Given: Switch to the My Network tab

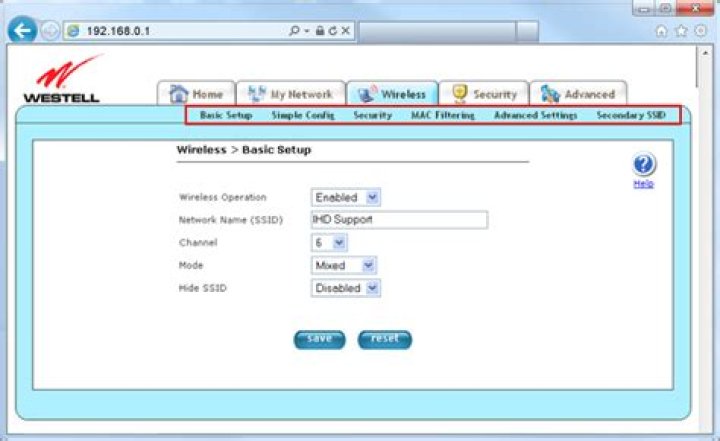Looking at the screenshot, I should (x=290, y=94).
